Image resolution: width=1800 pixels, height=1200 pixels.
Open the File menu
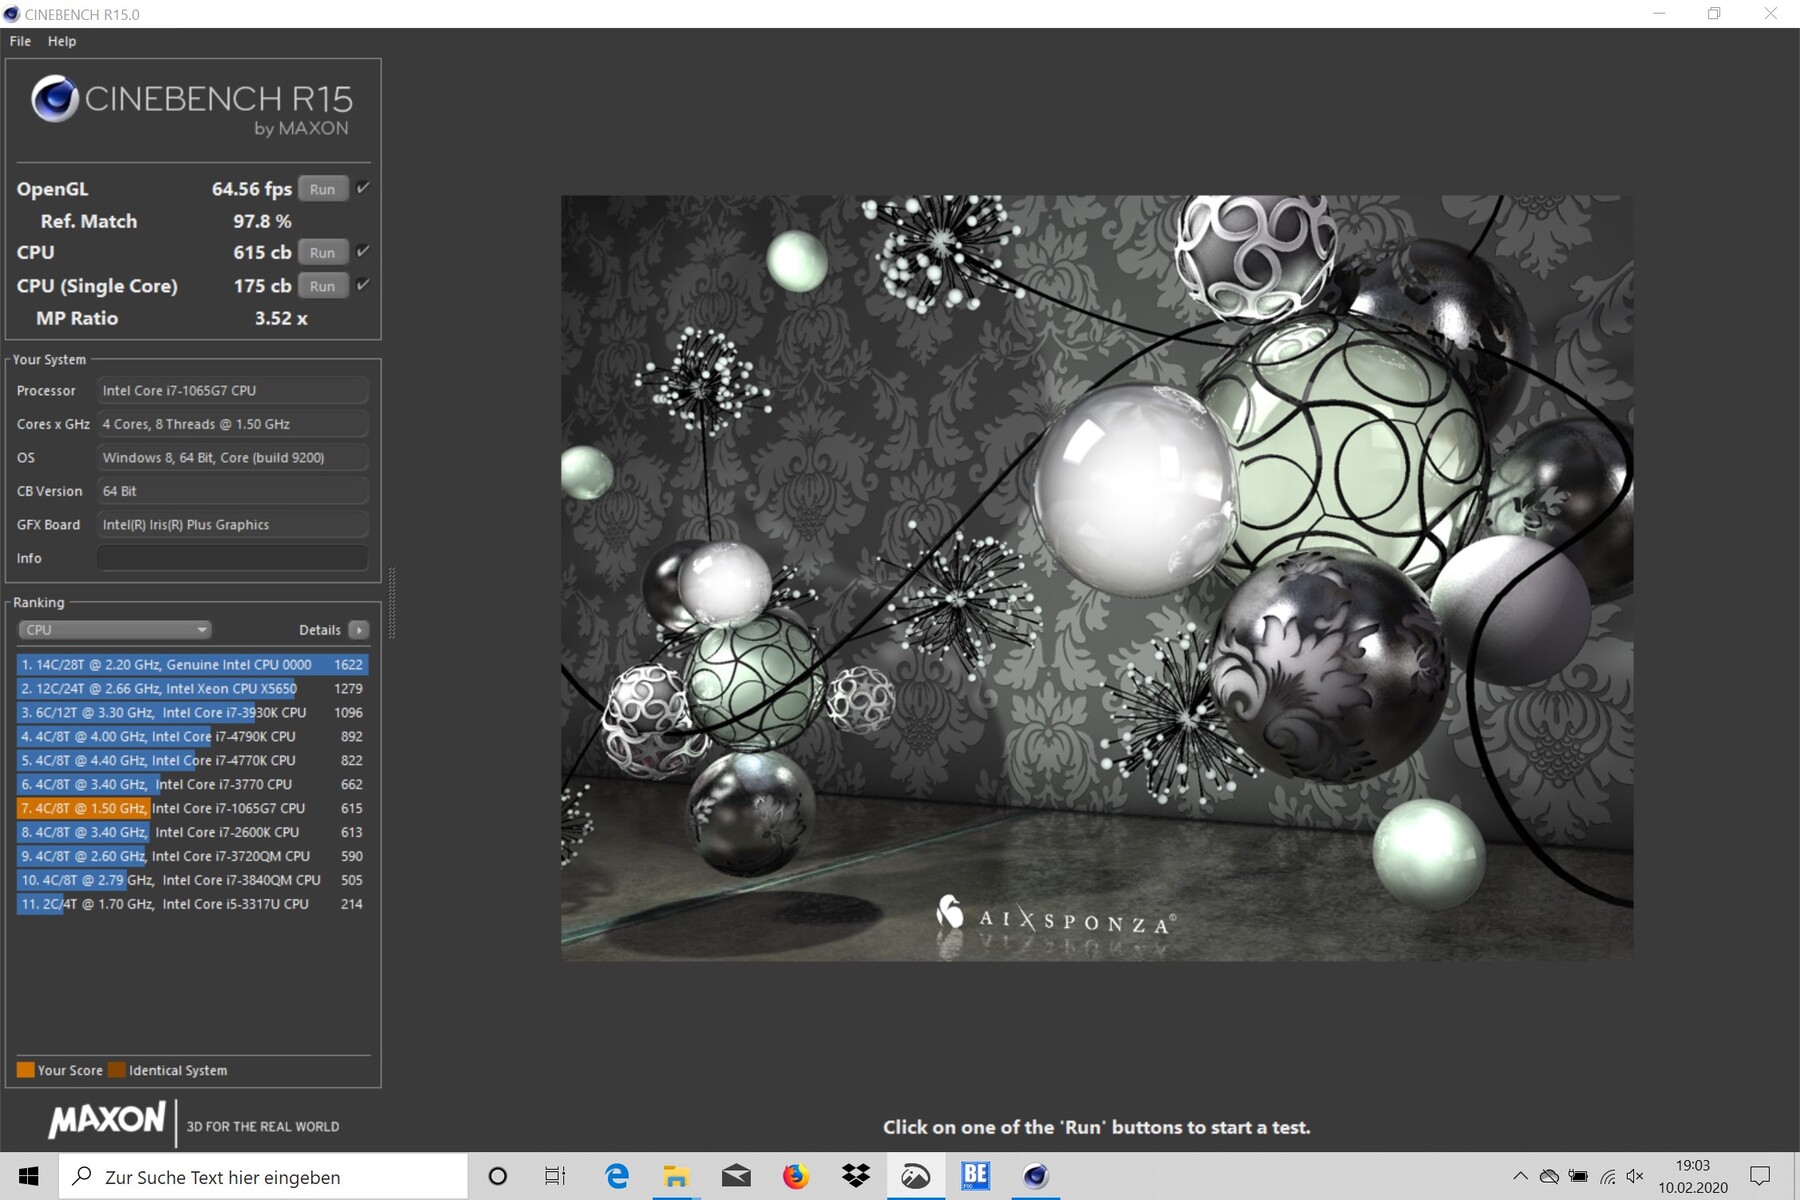20,41
